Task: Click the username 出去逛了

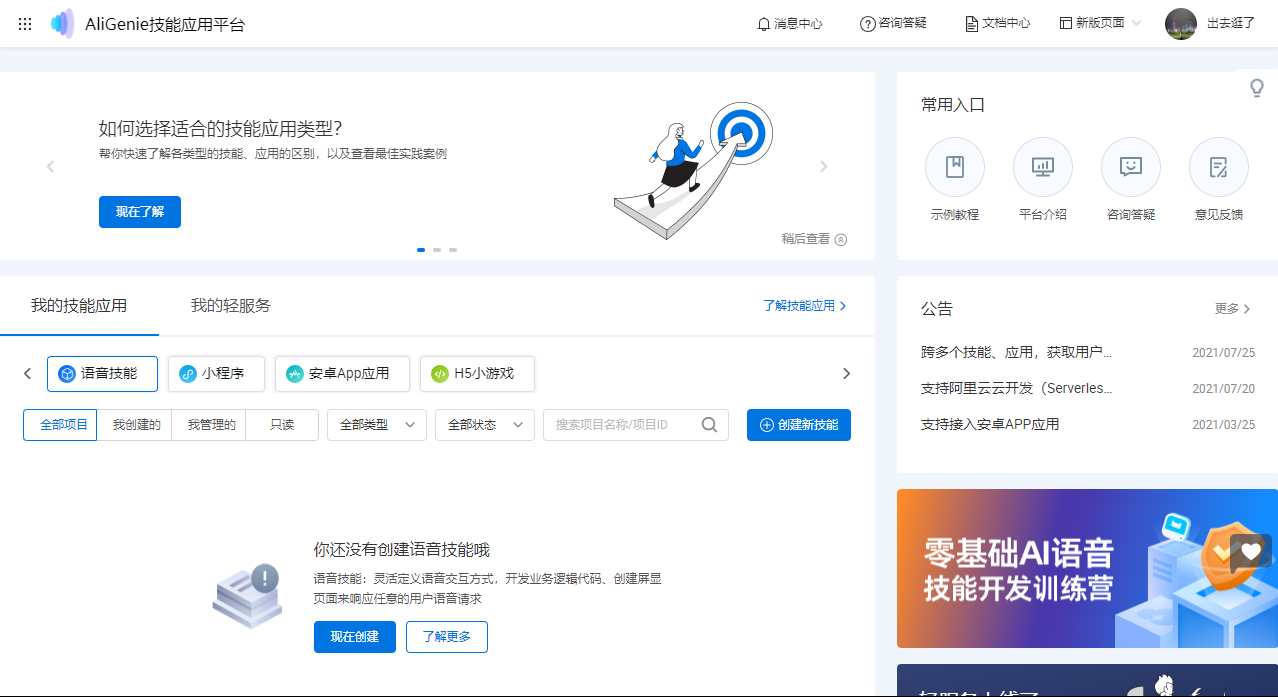Action: click(1231, 24)
